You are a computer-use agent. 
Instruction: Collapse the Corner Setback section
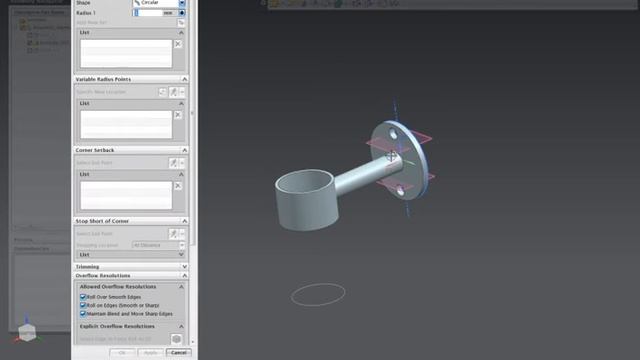pos(184,150)
